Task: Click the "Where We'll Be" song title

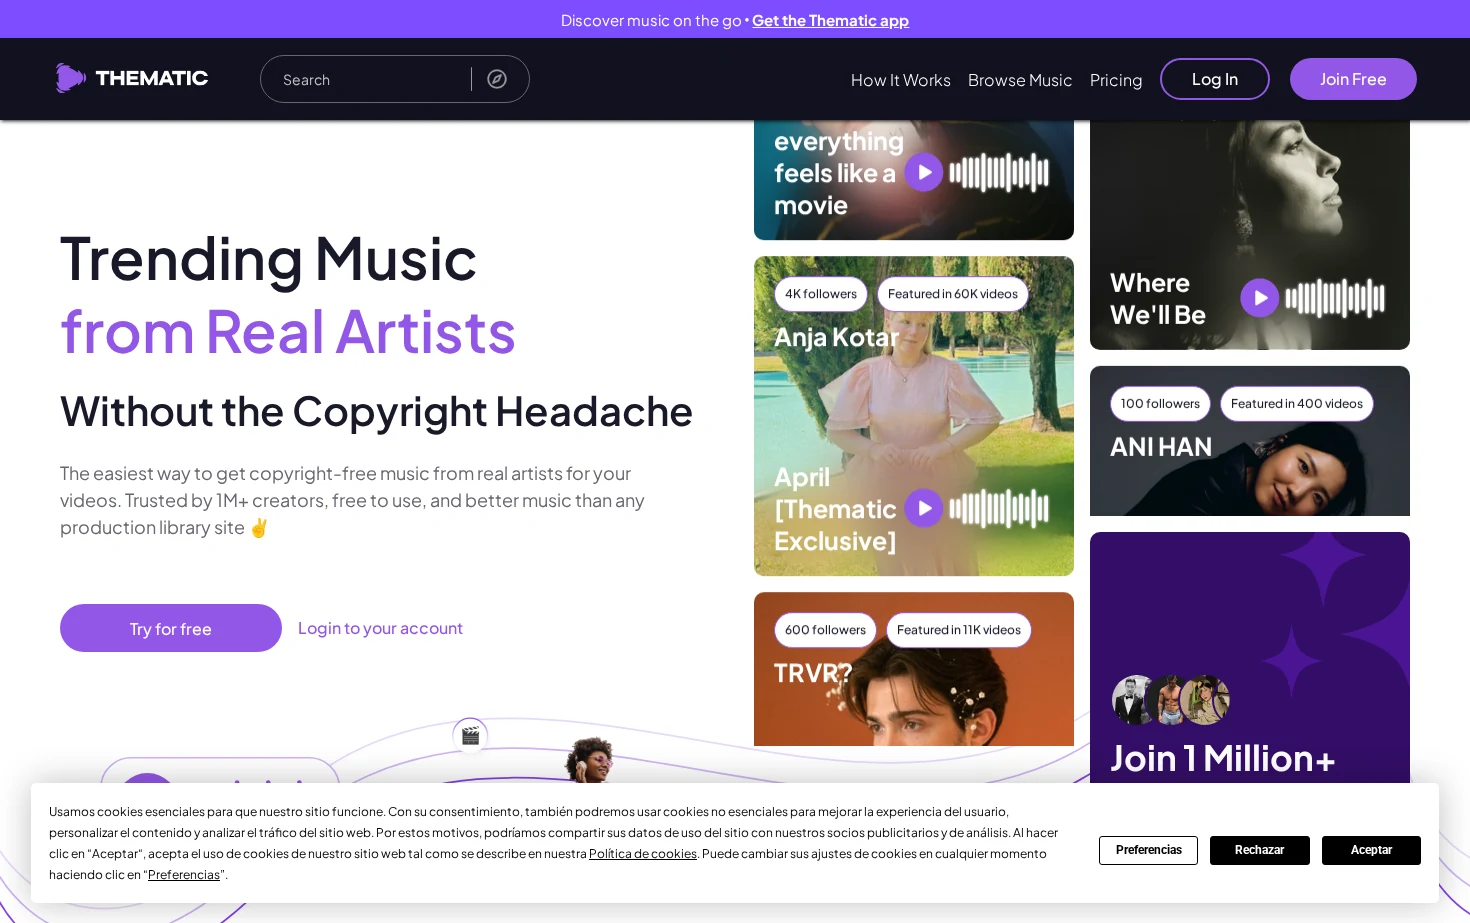Action: pyautogui.click(x=1158, y=299)
